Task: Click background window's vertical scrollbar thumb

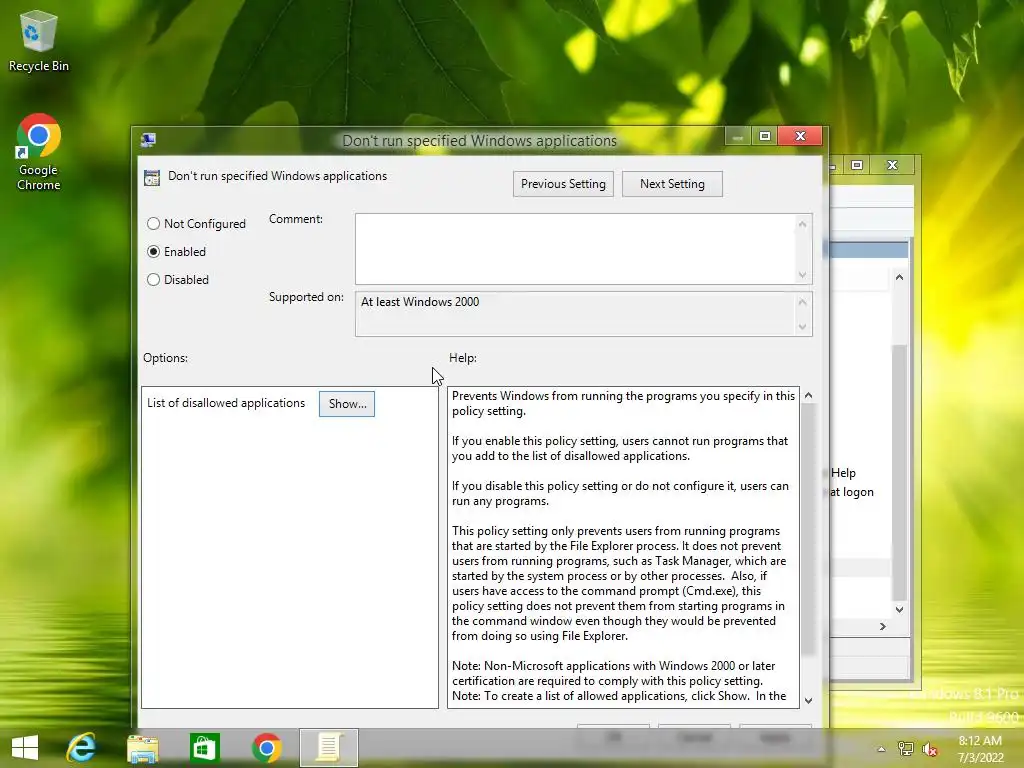Action: tap(899, 472)
